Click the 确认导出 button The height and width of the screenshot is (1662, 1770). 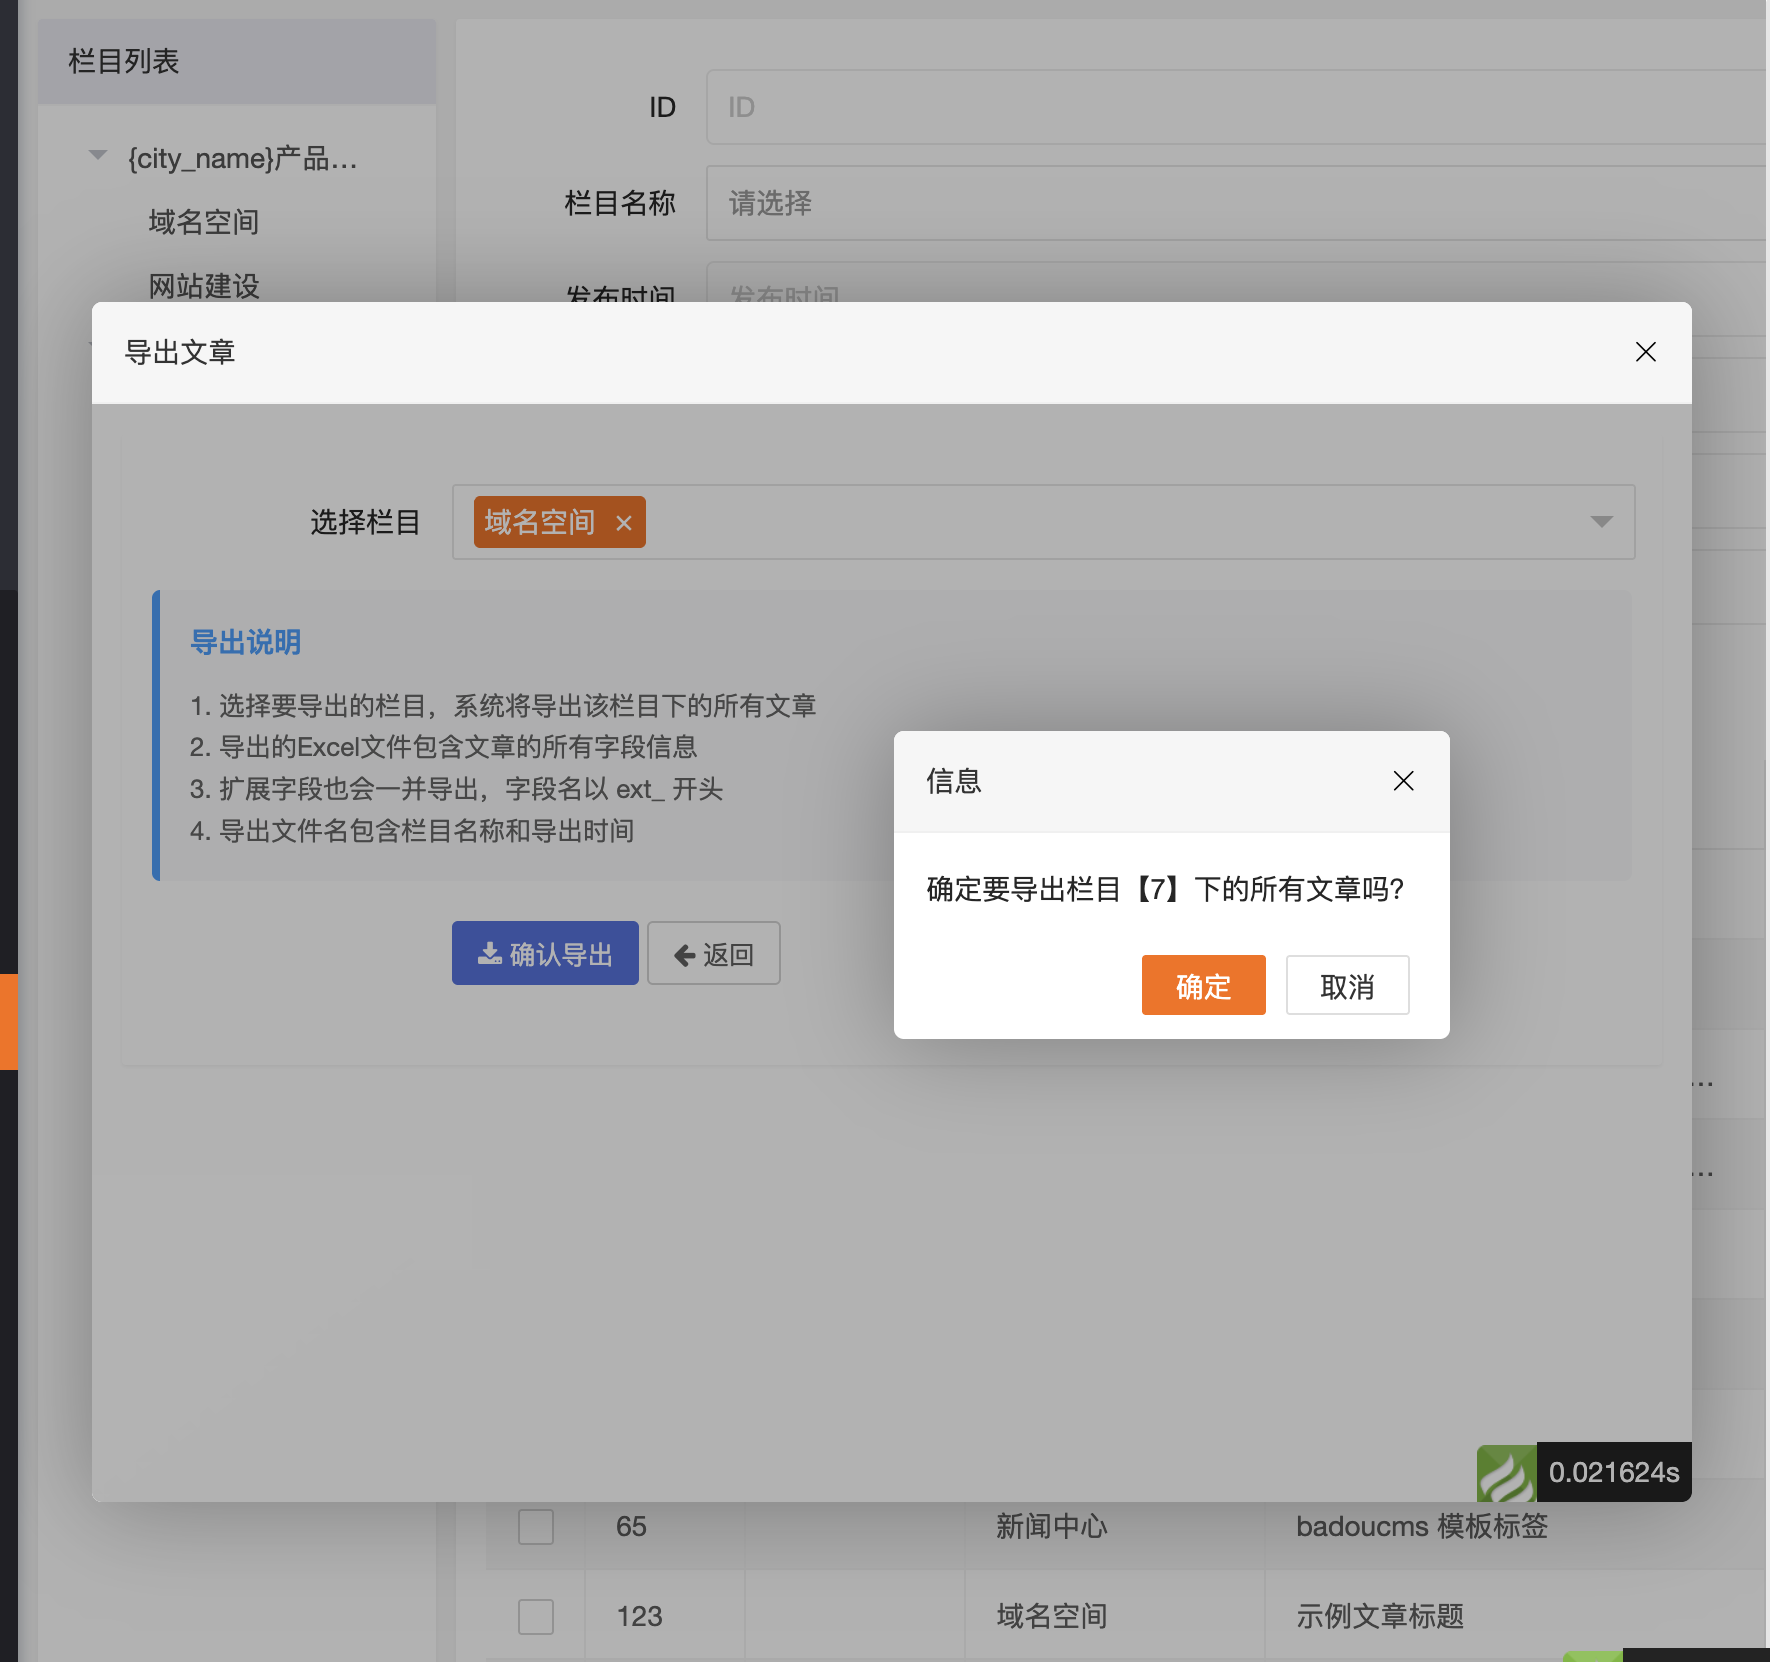click(545, 953)
